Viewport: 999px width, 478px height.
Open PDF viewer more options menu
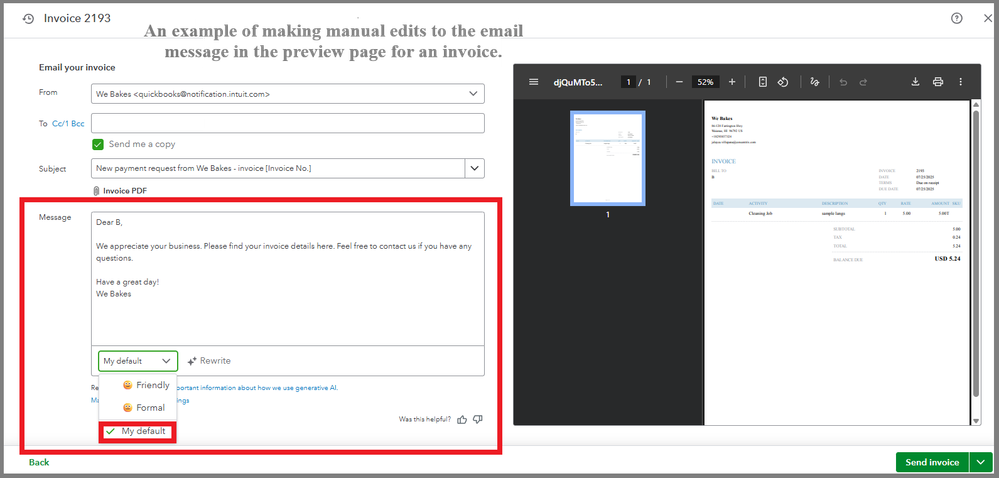point(961,82)
